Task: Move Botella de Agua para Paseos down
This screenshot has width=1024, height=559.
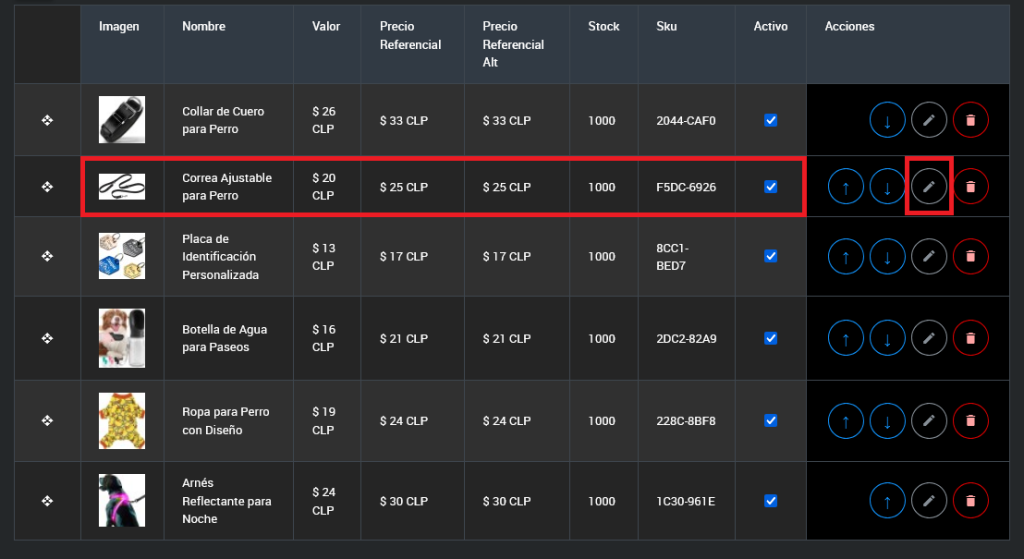Action: (x=887, y=339)
